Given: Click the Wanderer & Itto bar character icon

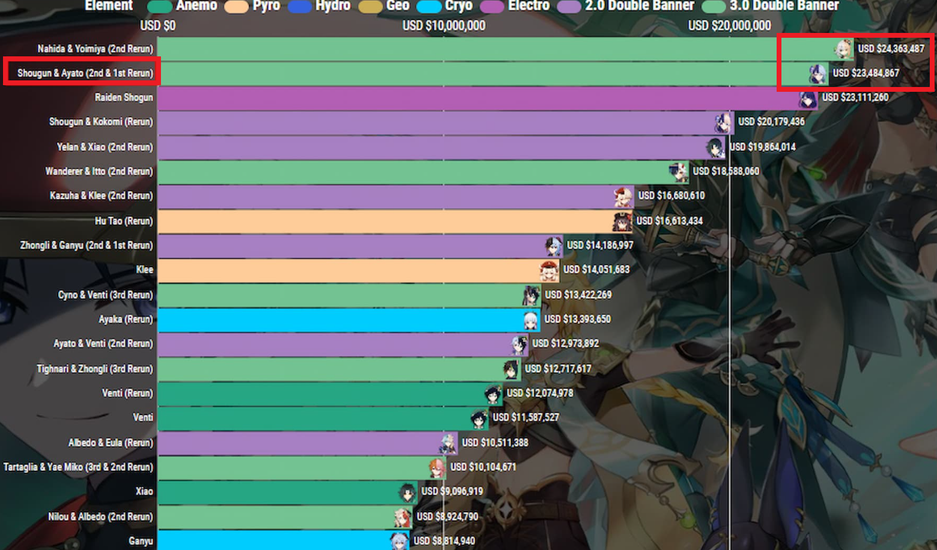Looking at the screenshot, I should click(x=678, y=172).
